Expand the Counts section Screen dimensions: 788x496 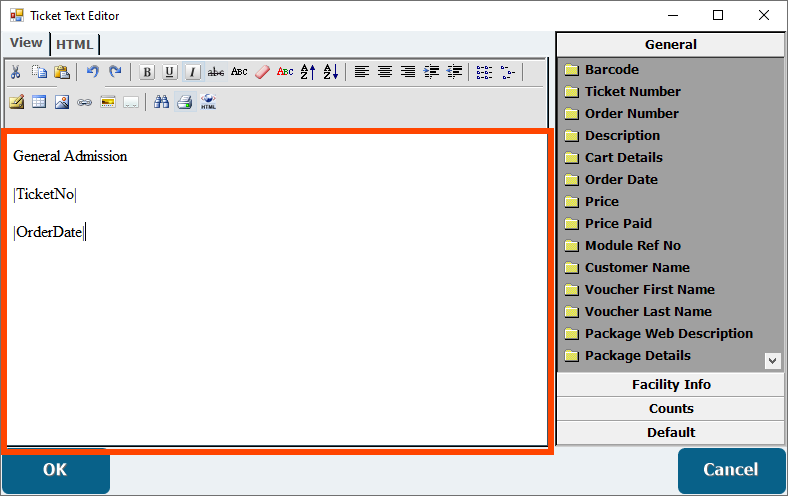671,409
